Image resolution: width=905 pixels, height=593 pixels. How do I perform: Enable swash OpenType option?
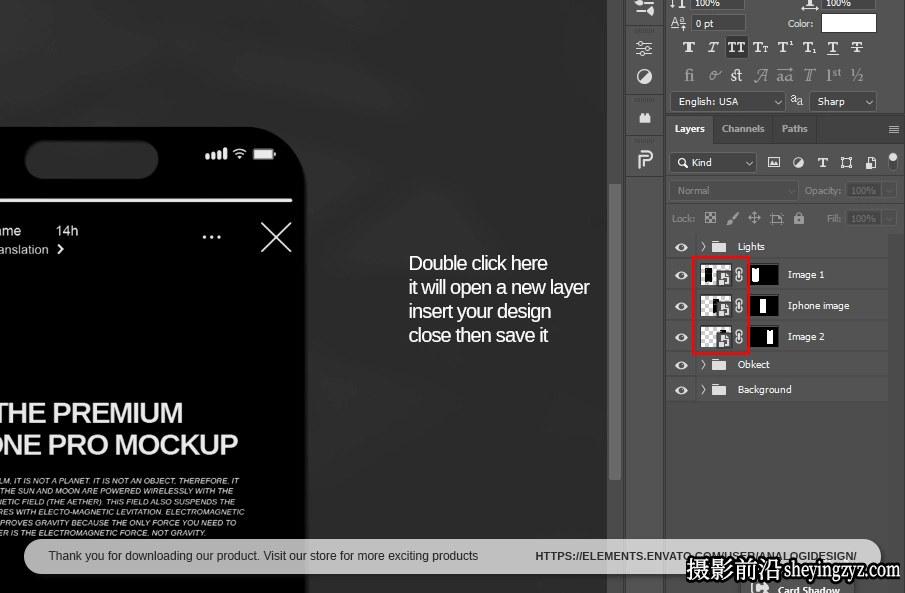(x=761, y=75)
